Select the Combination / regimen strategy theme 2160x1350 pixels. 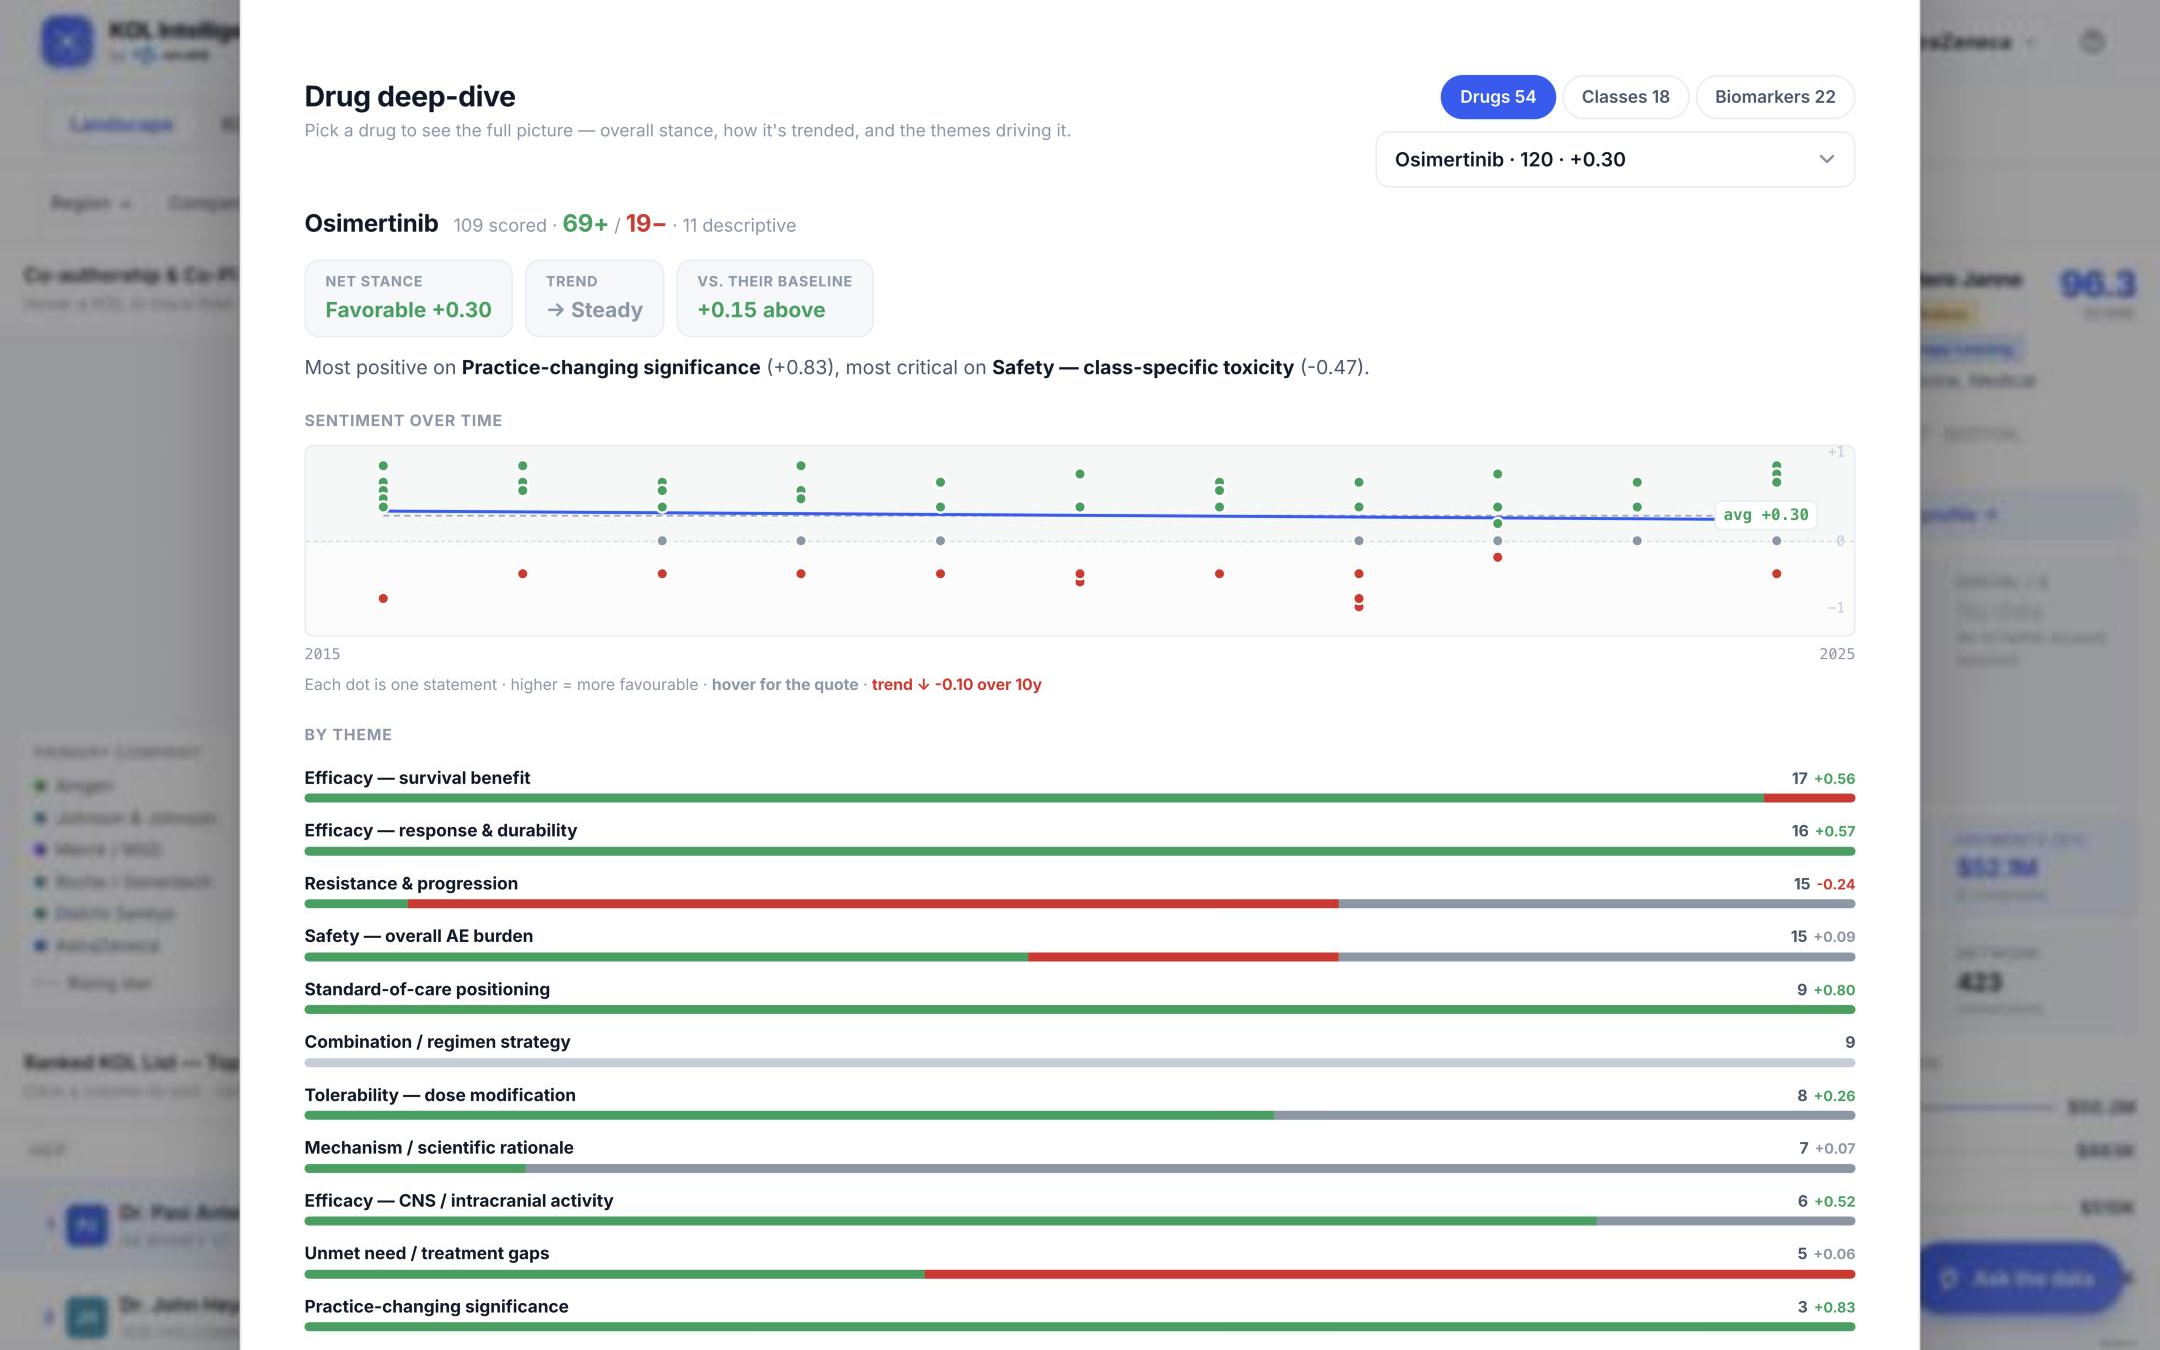click(1080, 1050)
